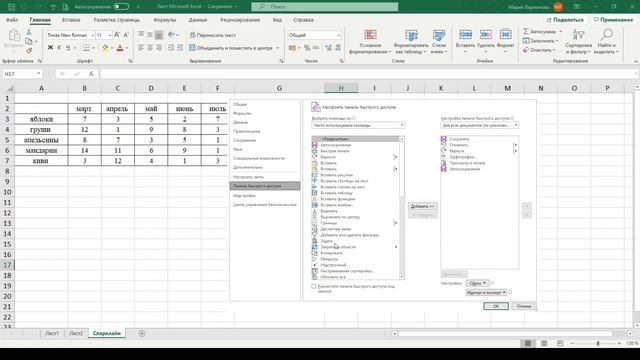
Task: Open merge and center dropdown arrow
Action: click(278, 48)
